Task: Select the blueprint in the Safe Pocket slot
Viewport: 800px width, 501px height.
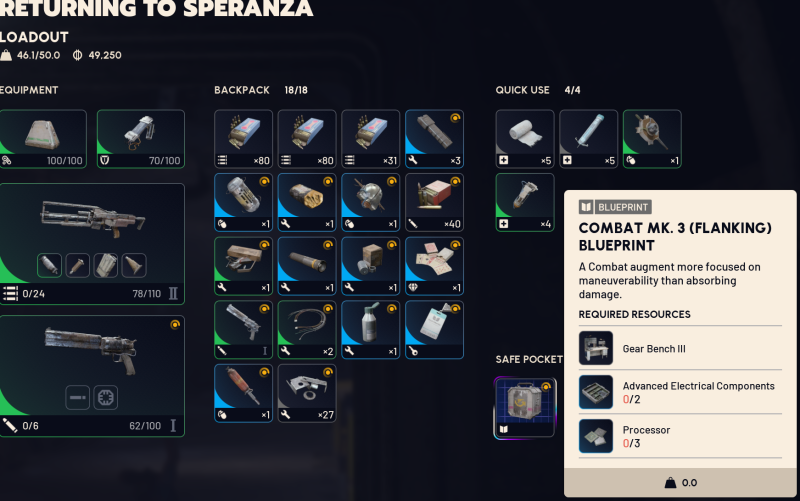Action: click(524, 407)
